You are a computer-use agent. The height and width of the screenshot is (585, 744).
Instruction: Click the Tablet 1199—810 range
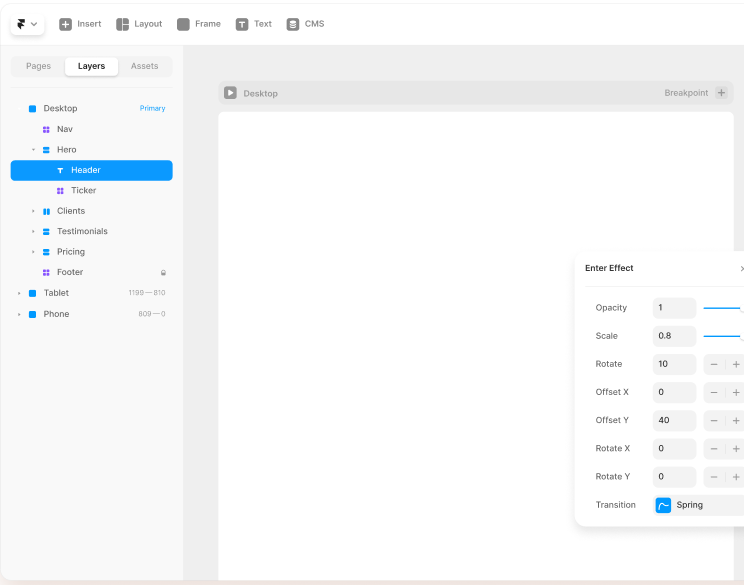(x=147, y=293)
